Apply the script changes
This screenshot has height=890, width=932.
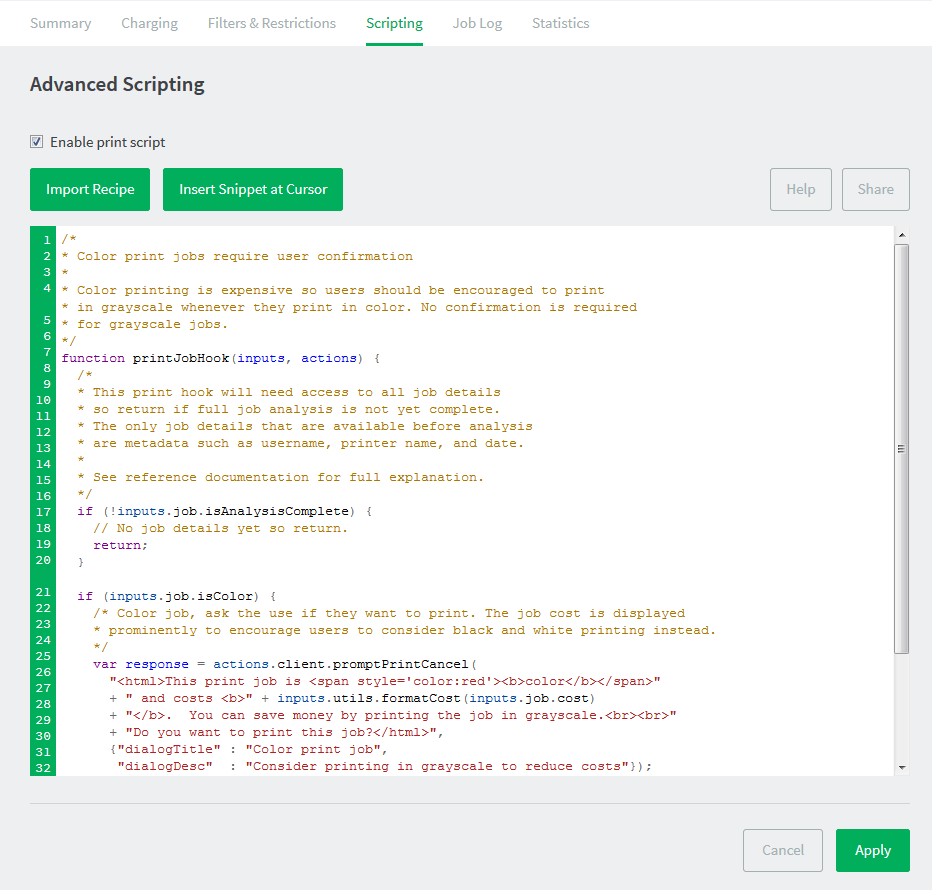(x=873, y=850)
